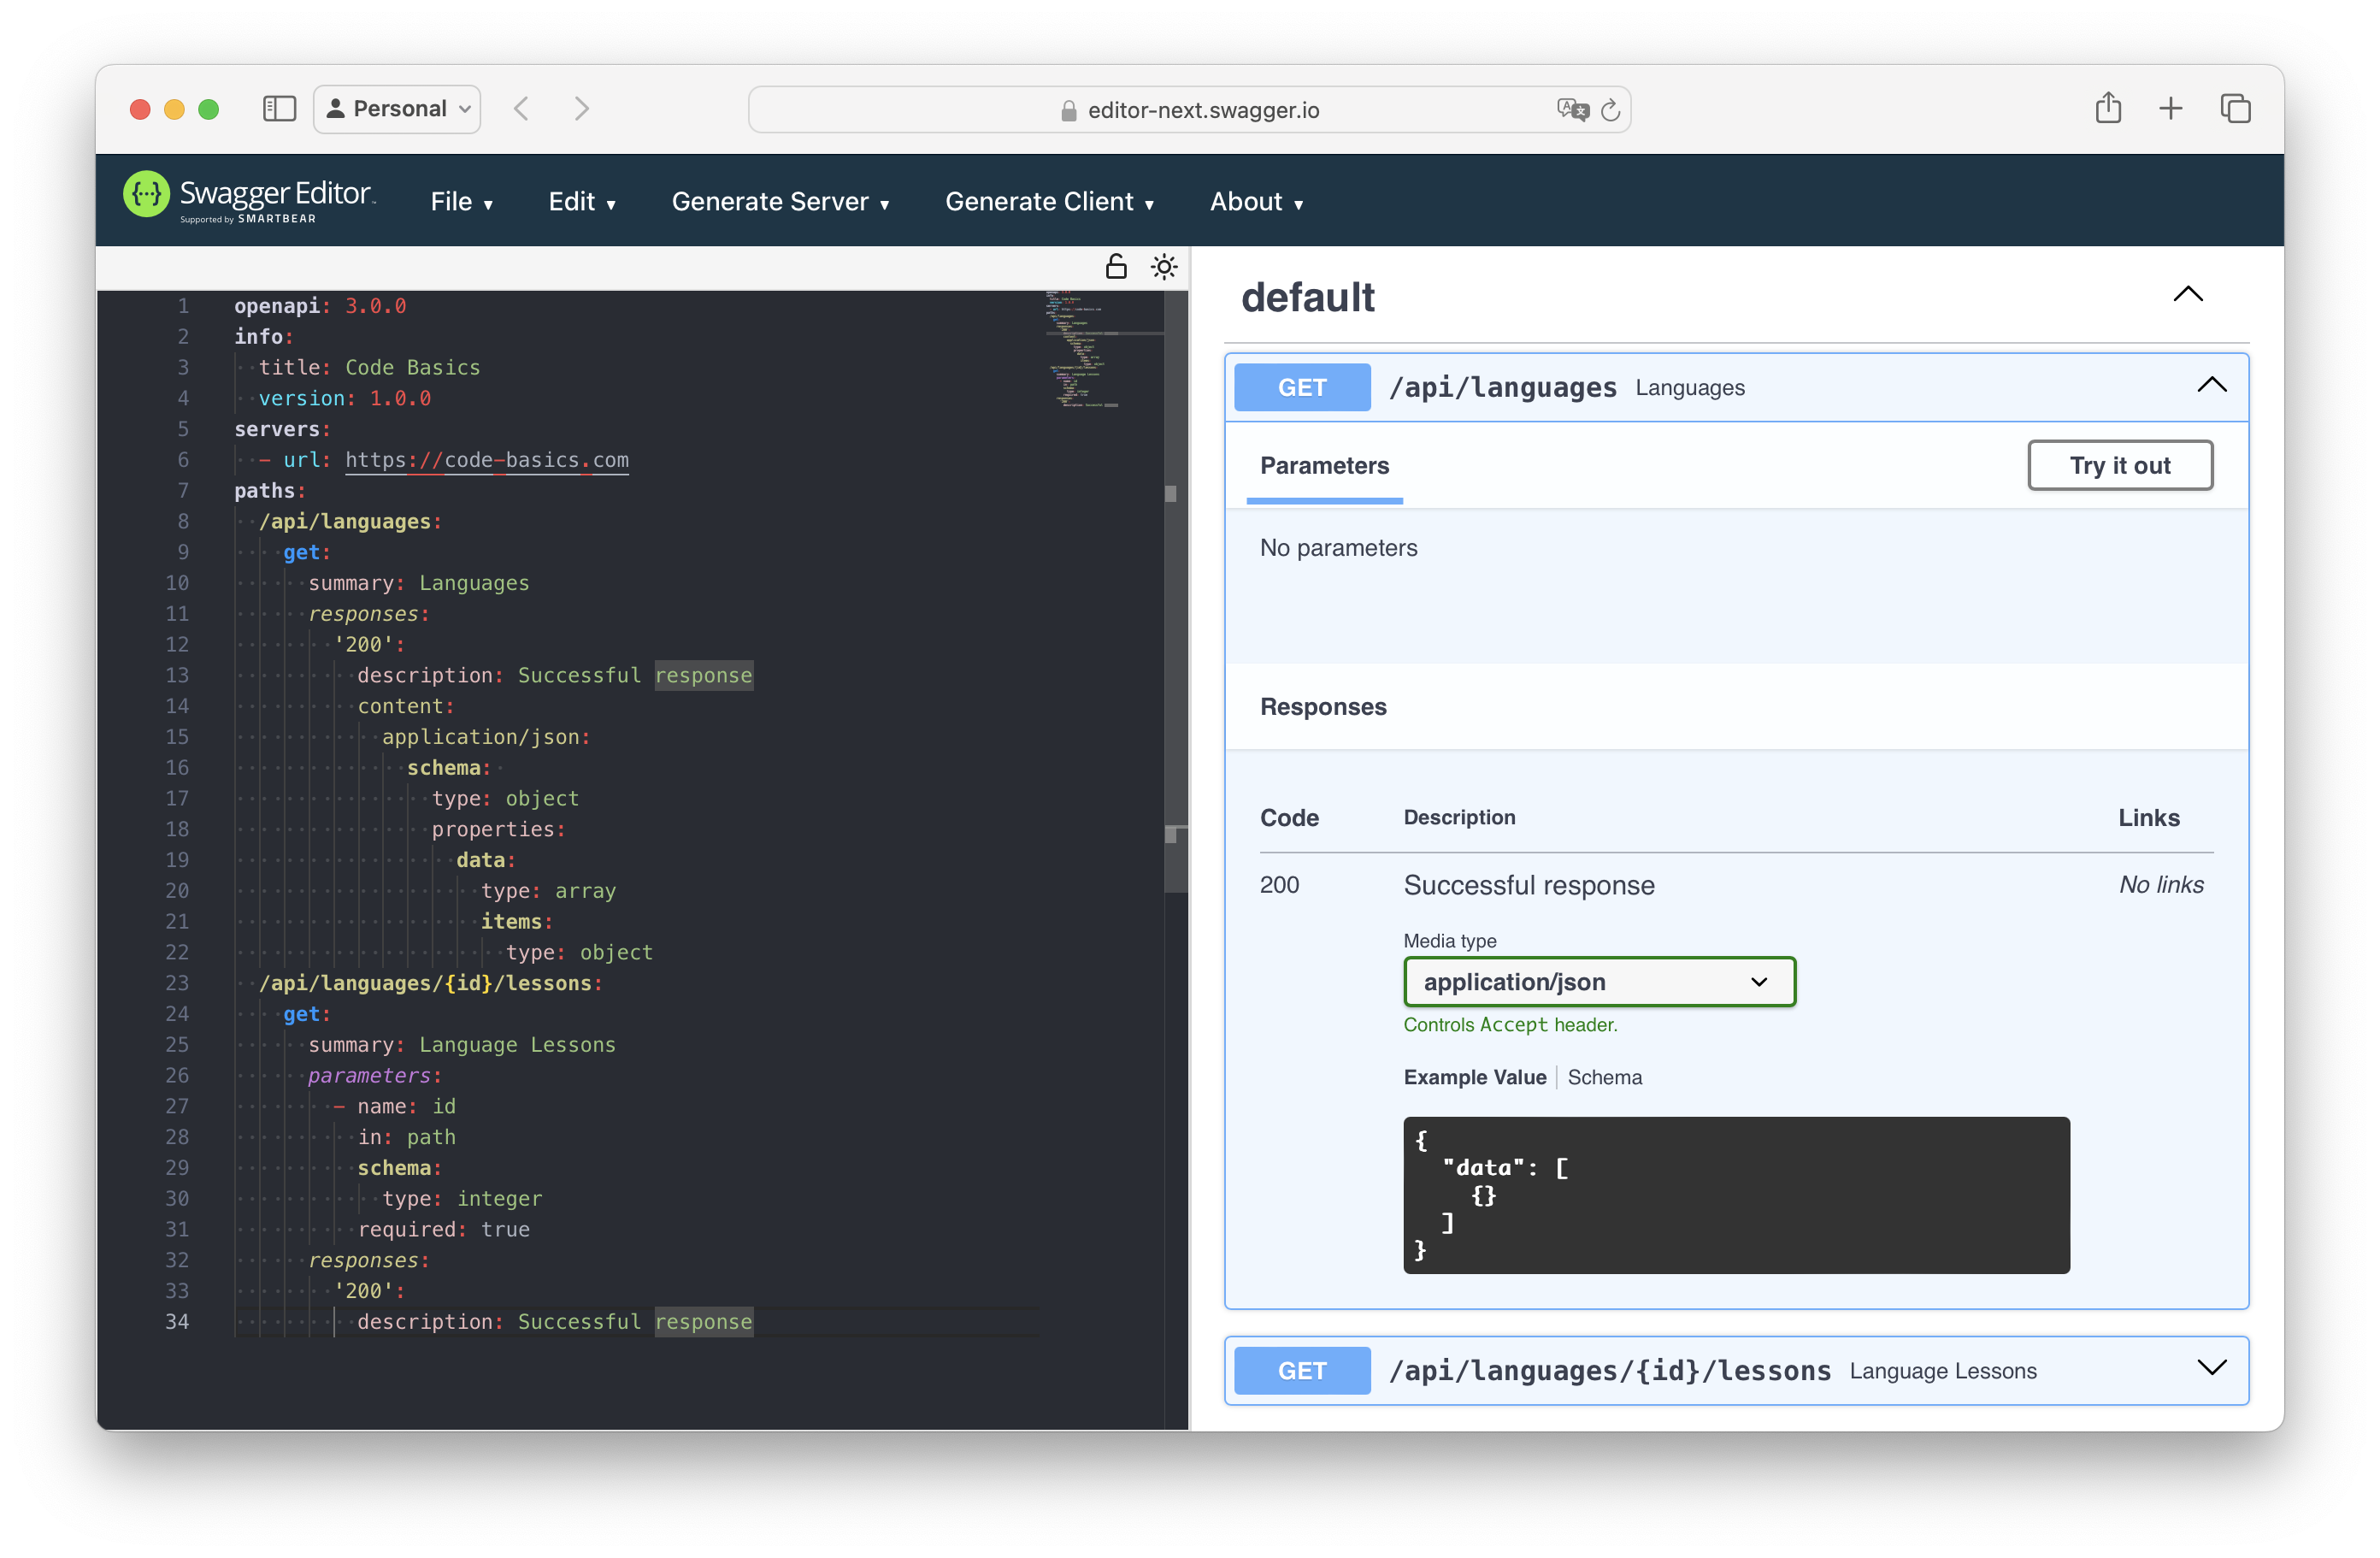Select the Parameters tab

(1324, 465)
